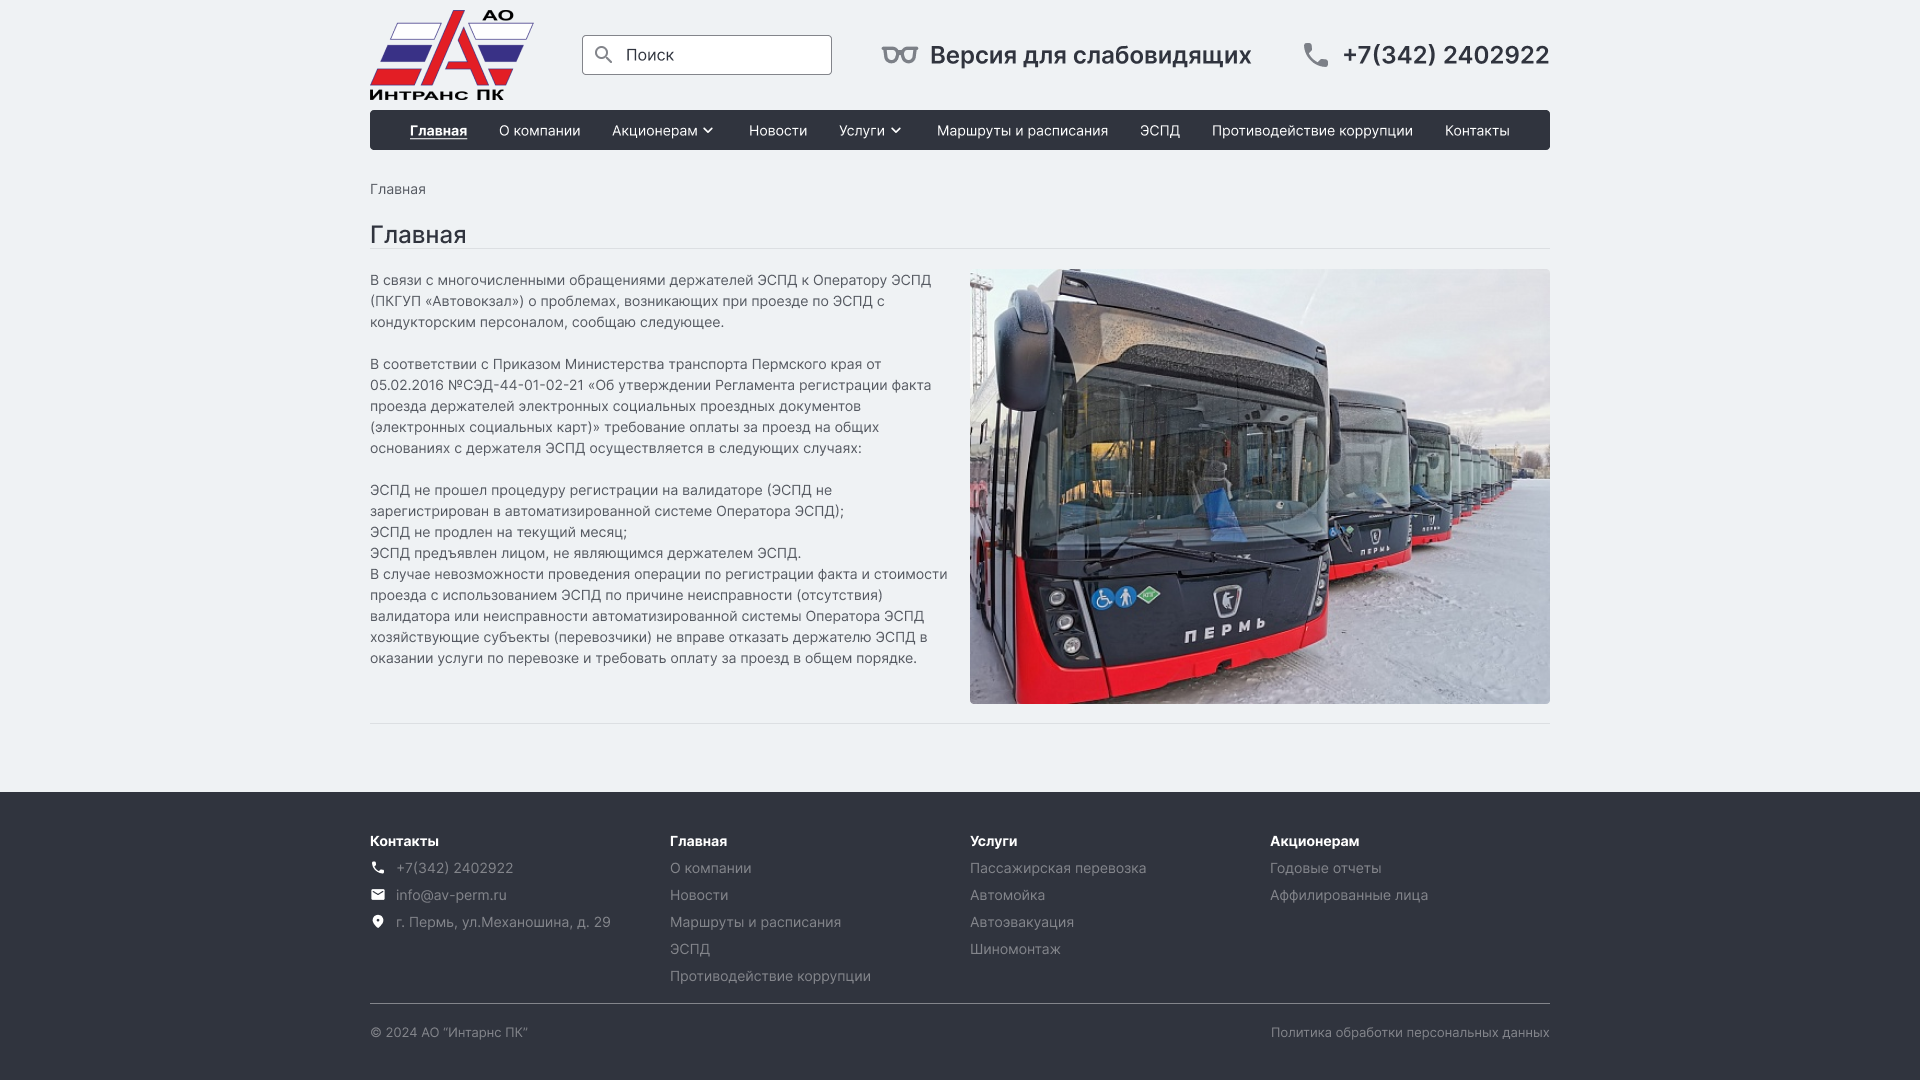Open Маршруты и расписания menu item
1920x1080 pixels.
(x=1021, y=131)
